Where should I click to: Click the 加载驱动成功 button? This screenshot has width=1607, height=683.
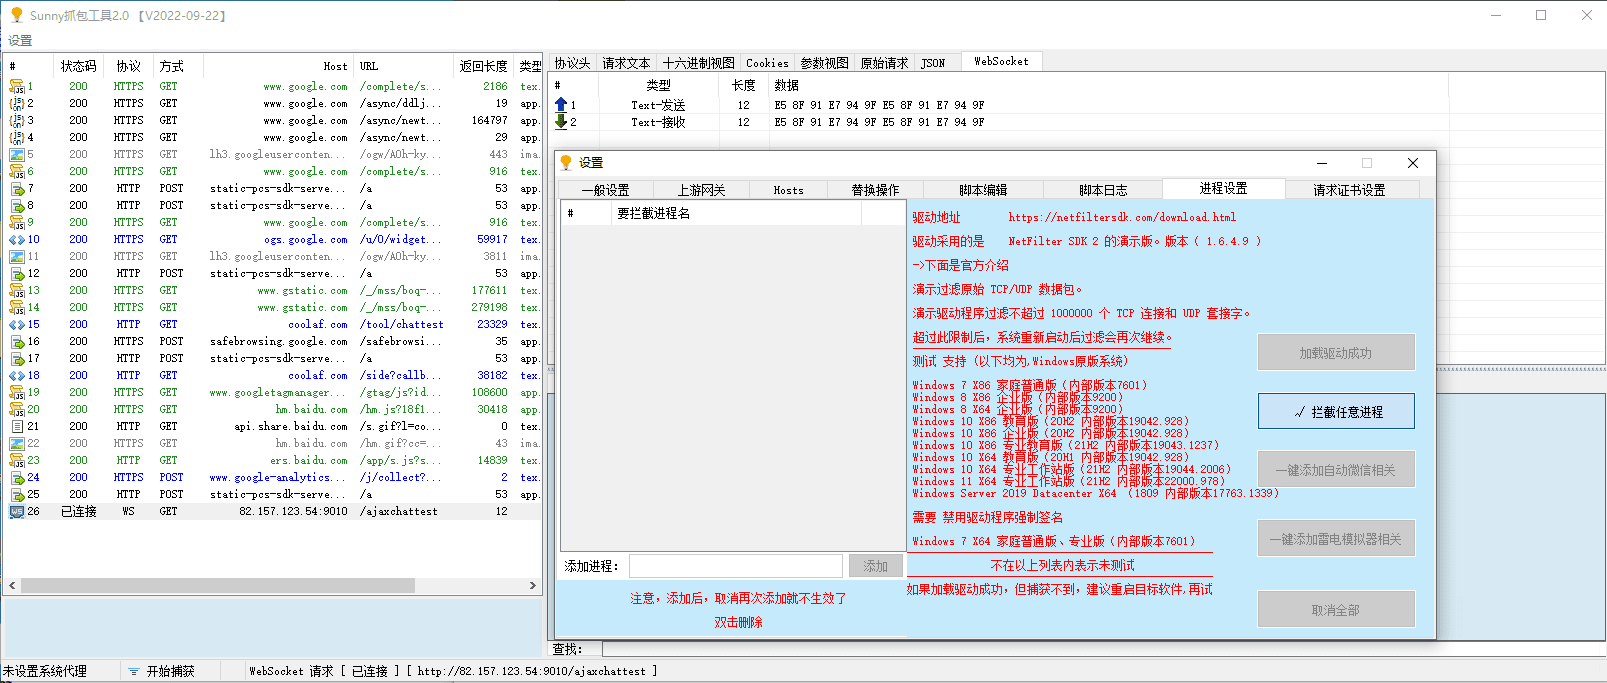pyautogui.click(x=1336, y=353)
